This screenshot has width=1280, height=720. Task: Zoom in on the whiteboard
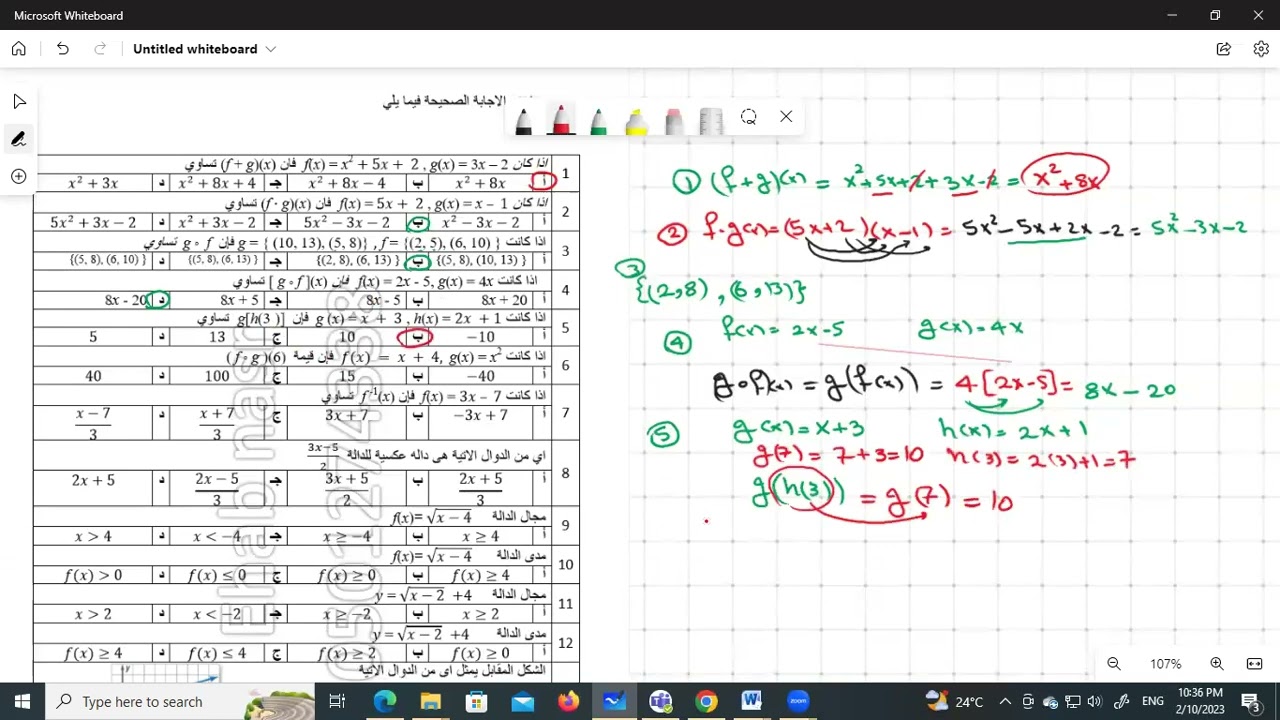click(x=1217, y=664)
